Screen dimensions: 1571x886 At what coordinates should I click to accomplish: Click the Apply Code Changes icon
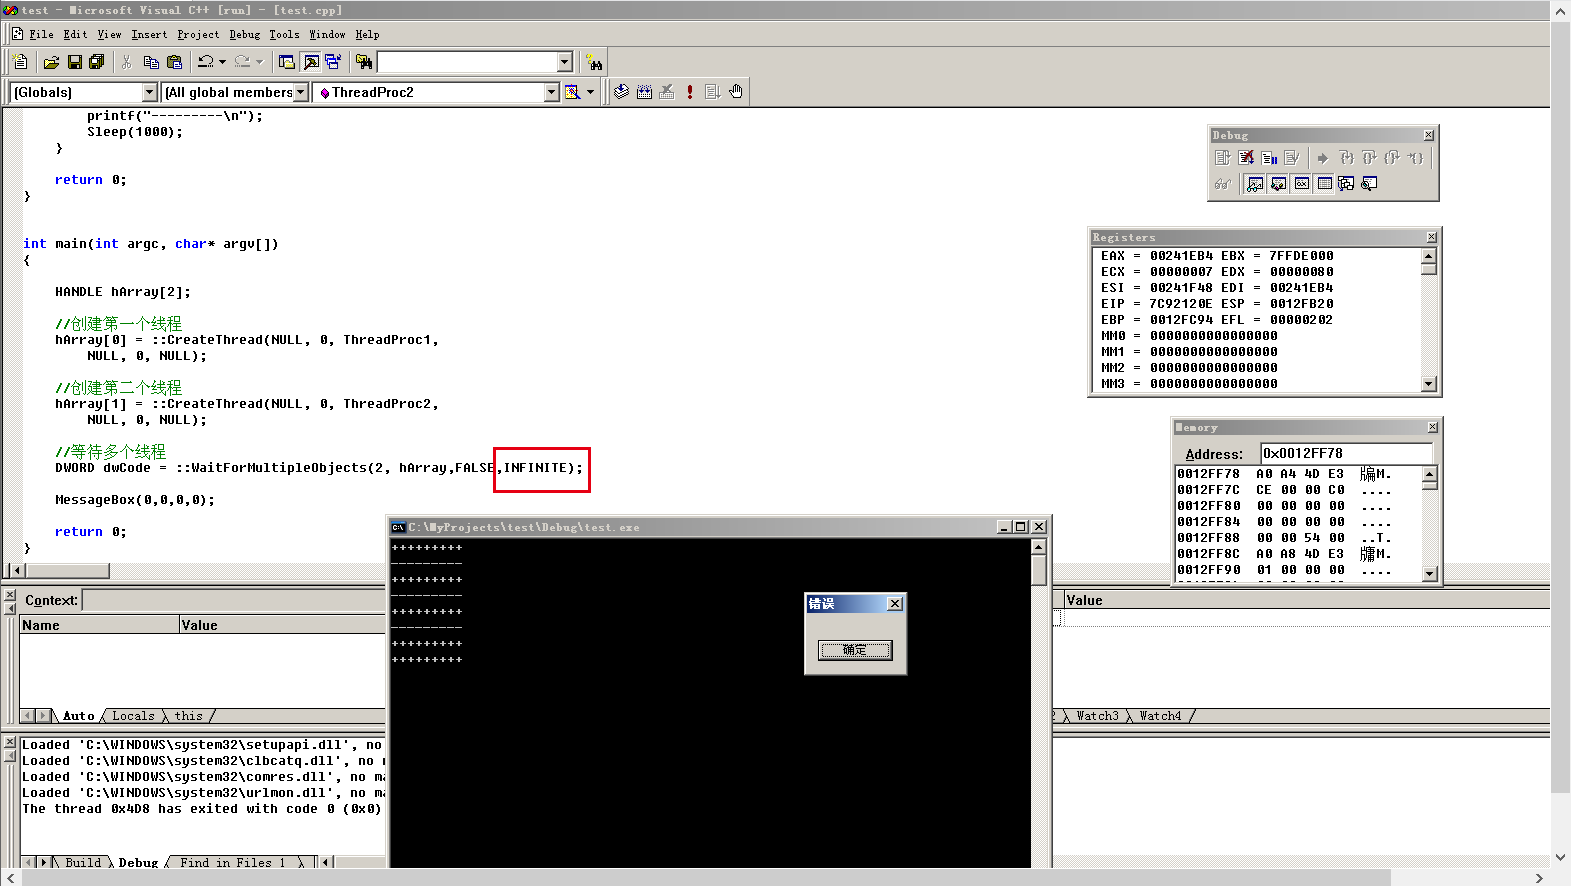pos(1292,158)
